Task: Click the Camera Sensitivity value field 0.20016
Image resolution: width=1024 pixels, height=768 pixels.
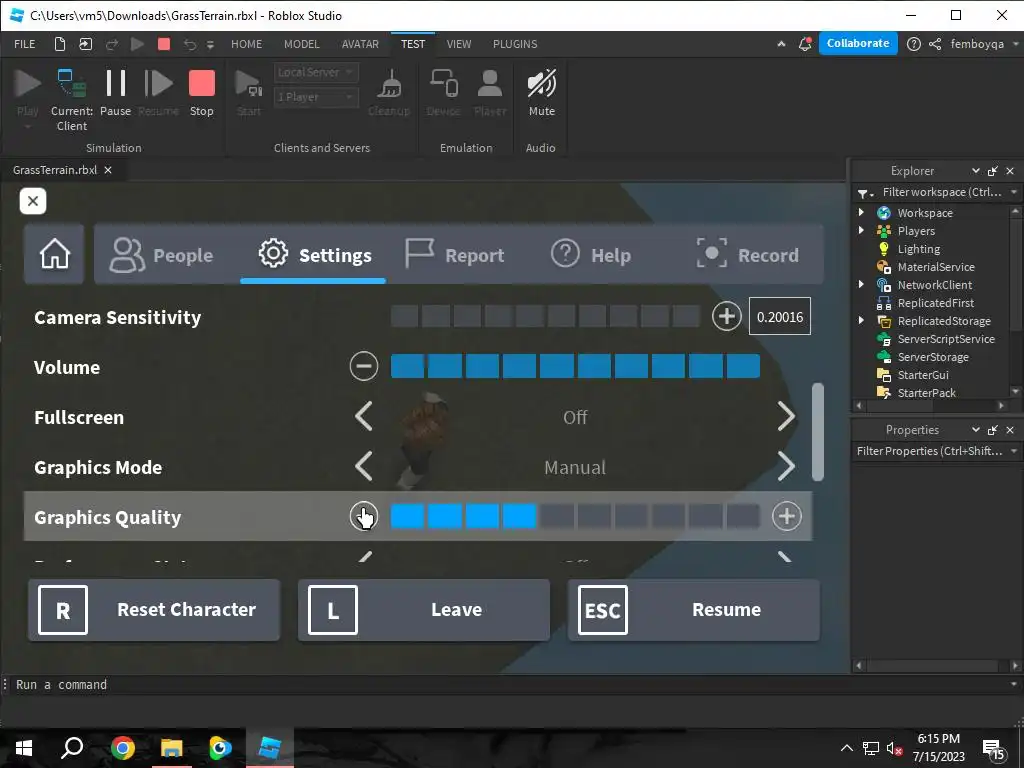Action: [780, 317]
